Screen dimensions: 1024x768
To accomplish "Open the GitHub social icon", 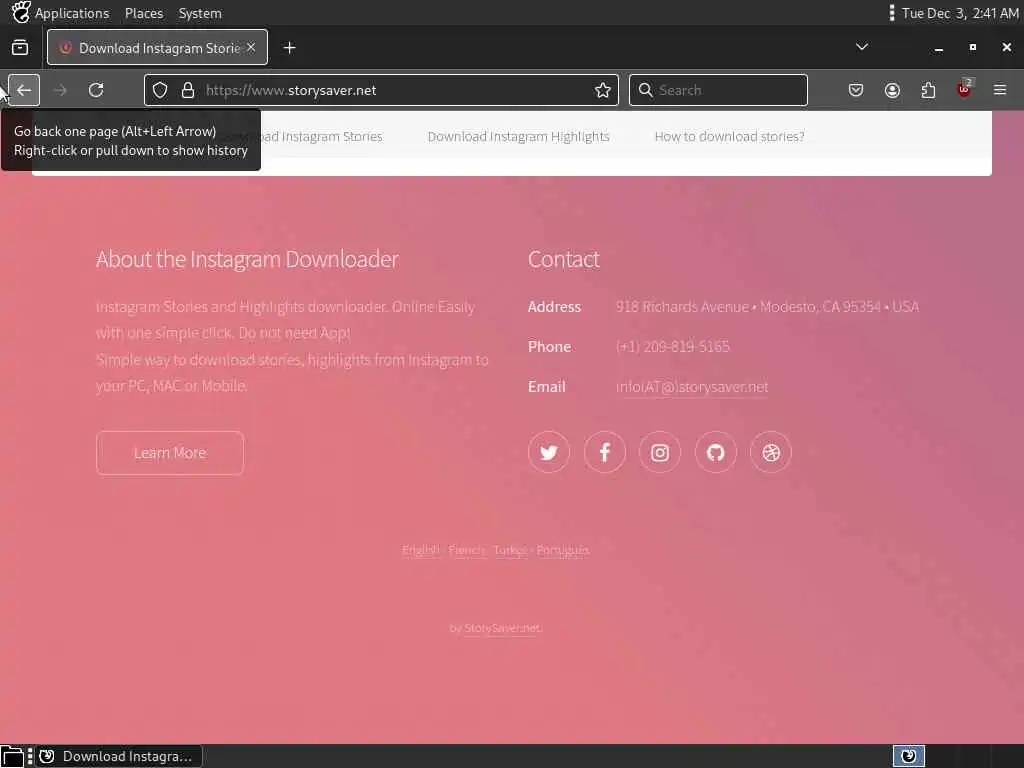I will 715,452.
